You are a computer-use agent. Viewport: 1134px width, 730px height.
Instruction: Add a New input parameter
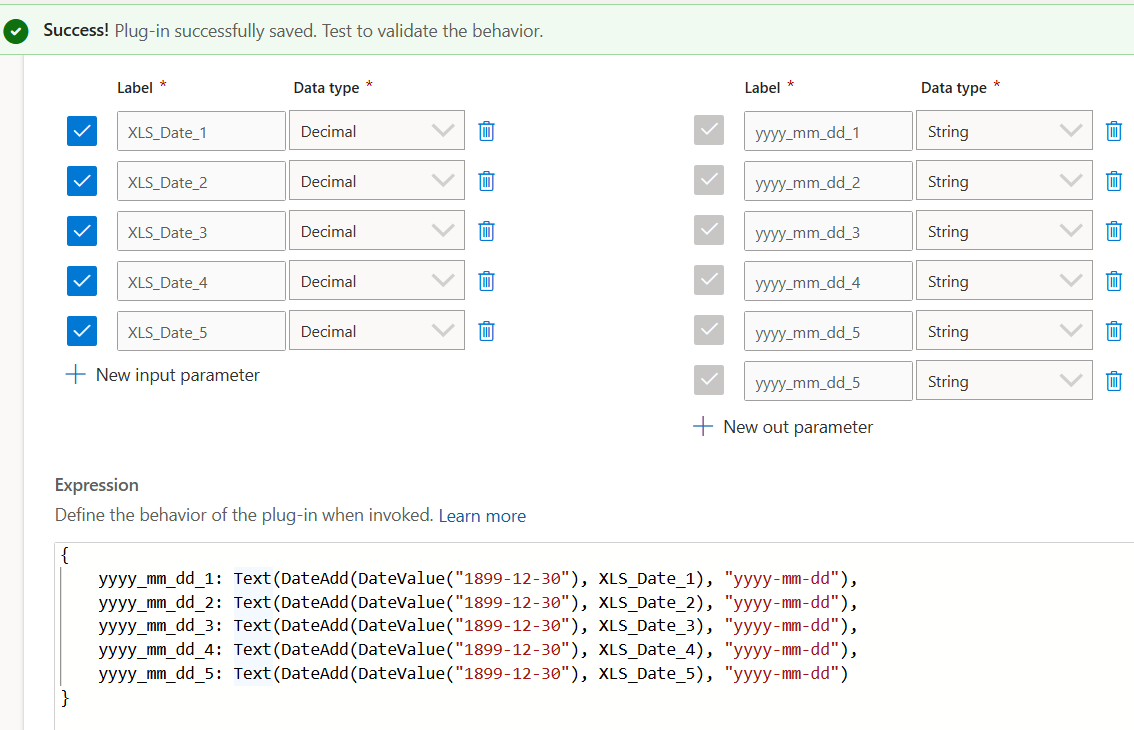click(x=163, y=375)
